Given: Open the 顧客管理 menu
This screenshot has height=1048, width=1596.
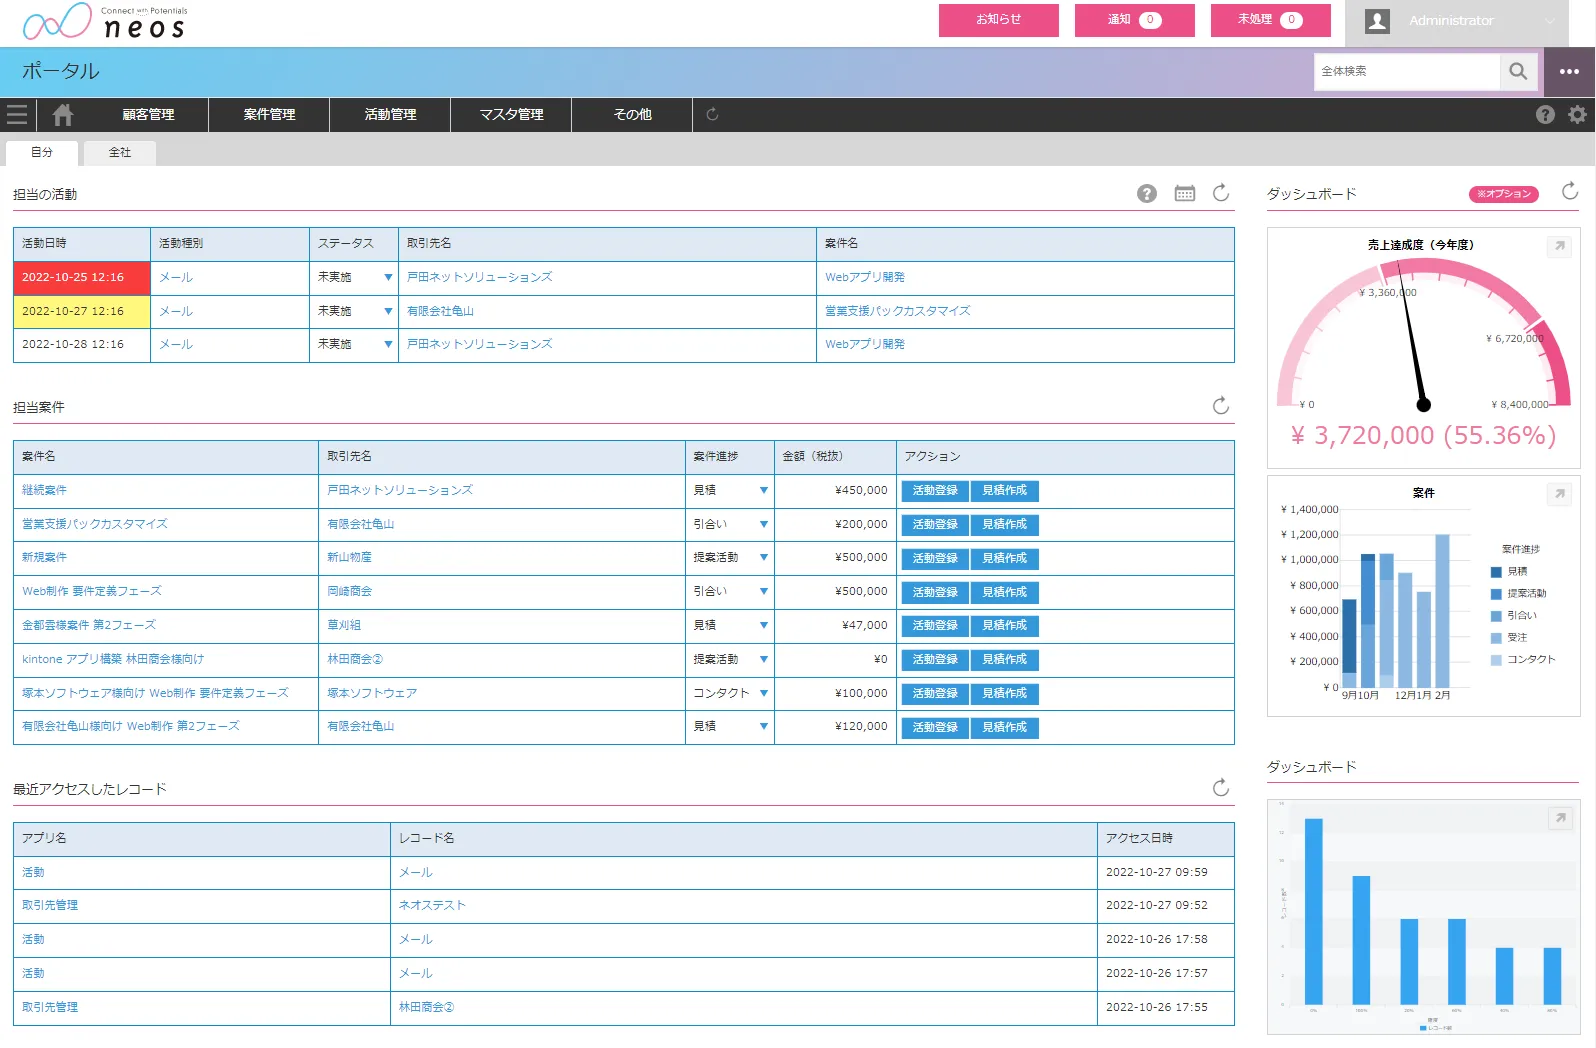Looking at the screenshot, I should pyautogui.click(x=148, y=115).
